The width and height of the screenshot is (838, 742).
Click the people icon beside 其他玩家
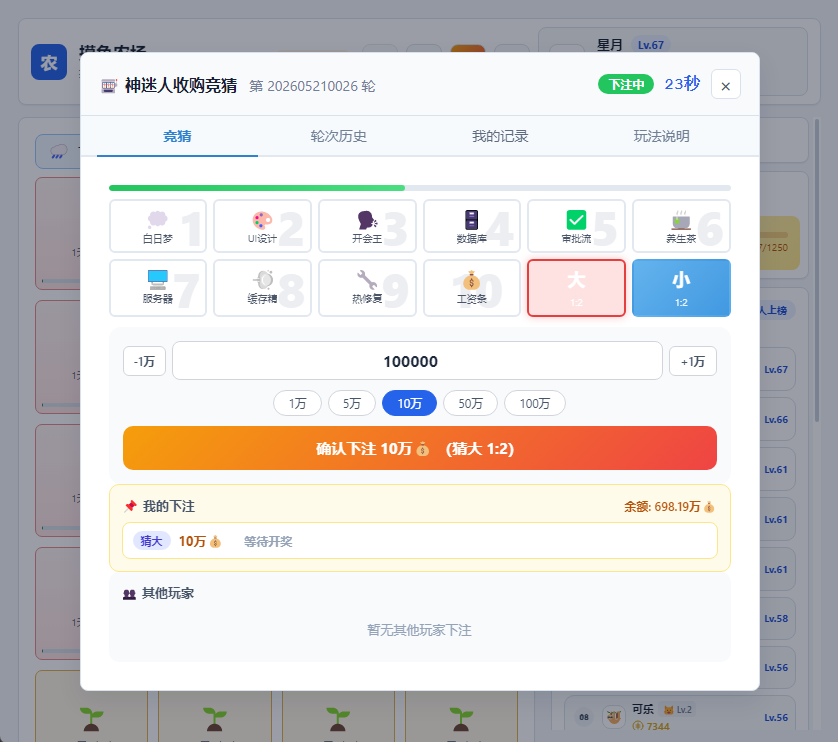click(129, 594)
